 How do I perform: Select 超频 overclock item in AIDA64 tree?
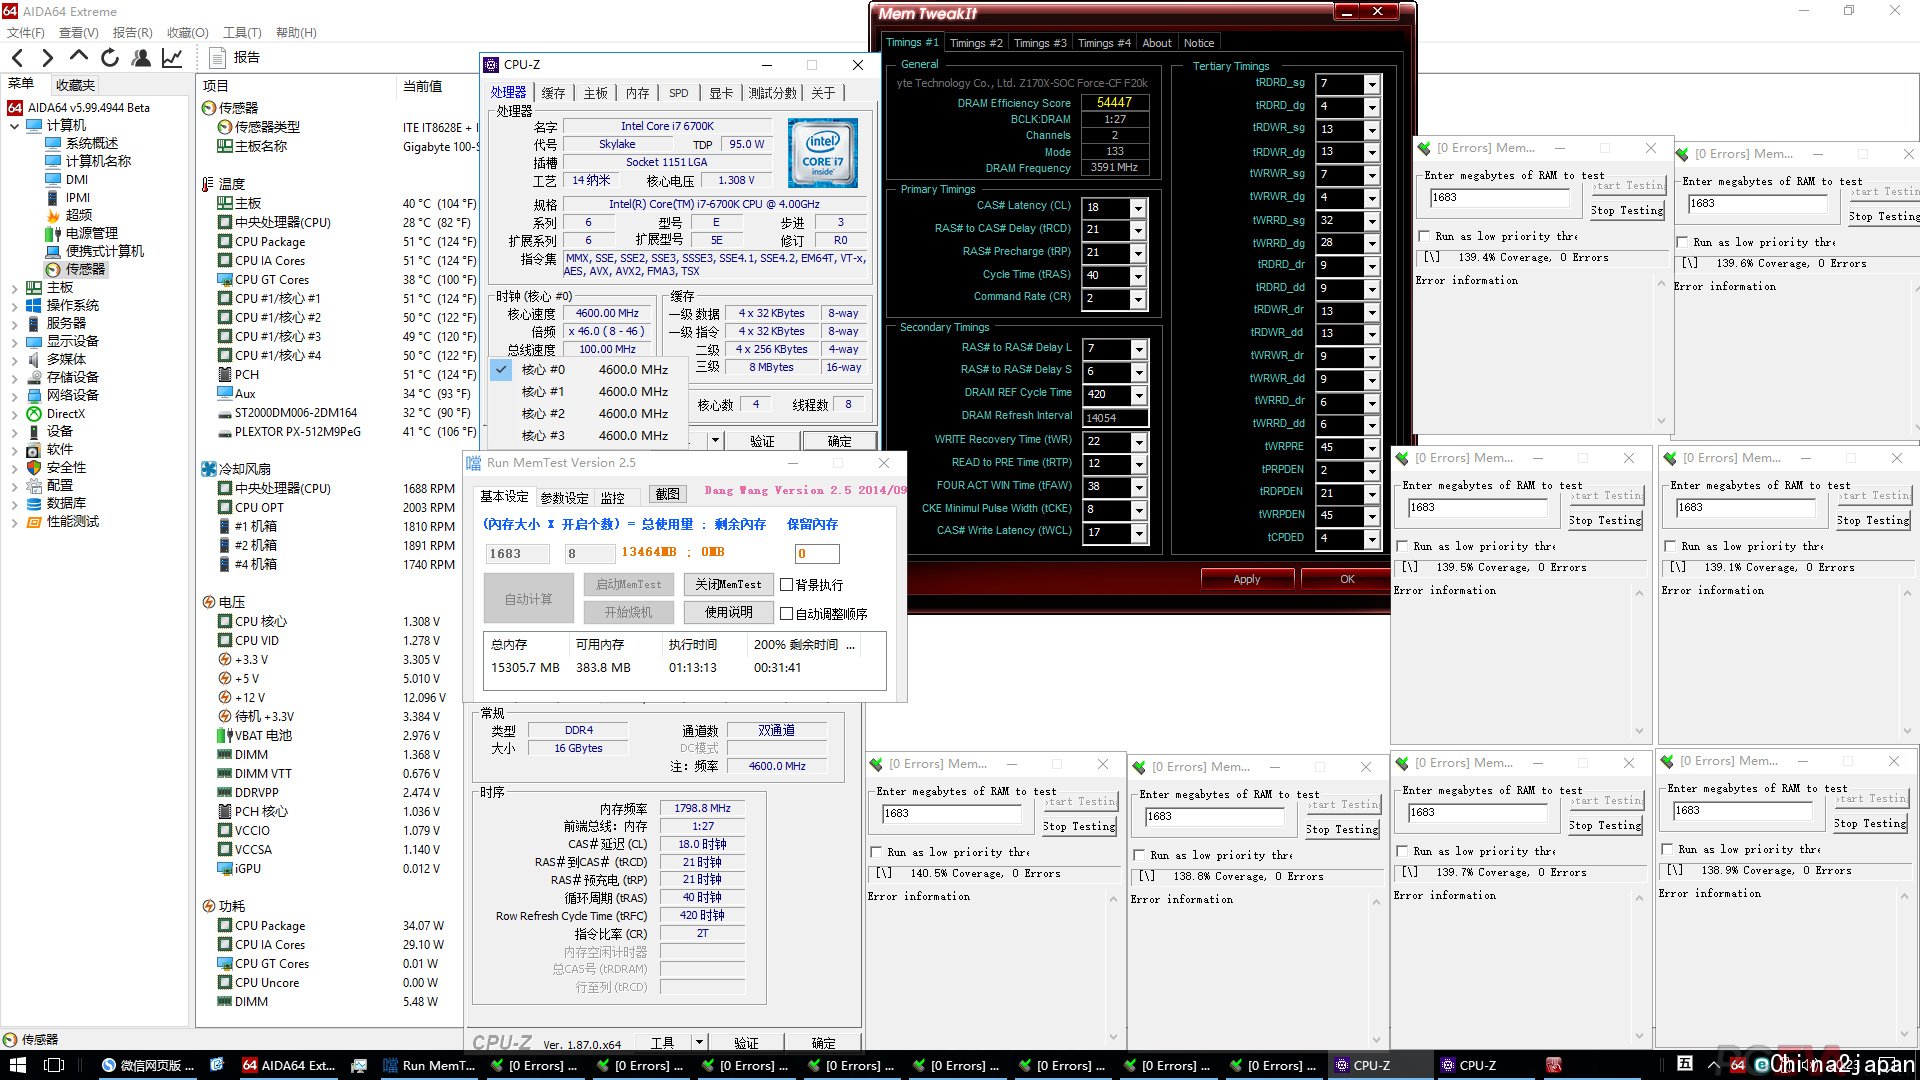point(78,215)
